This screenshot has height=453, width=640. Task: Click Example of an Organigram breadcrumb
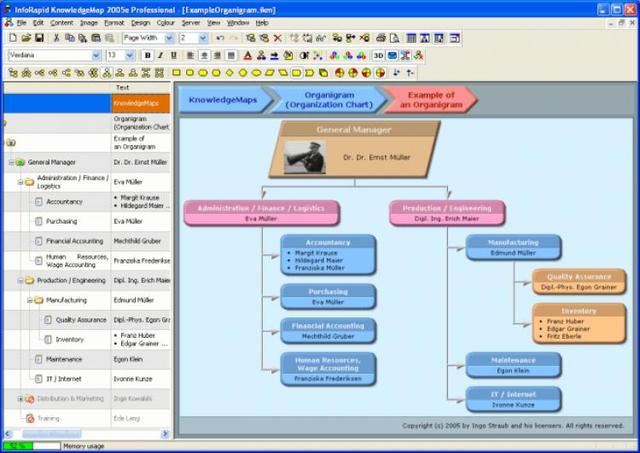coord(431,100)
